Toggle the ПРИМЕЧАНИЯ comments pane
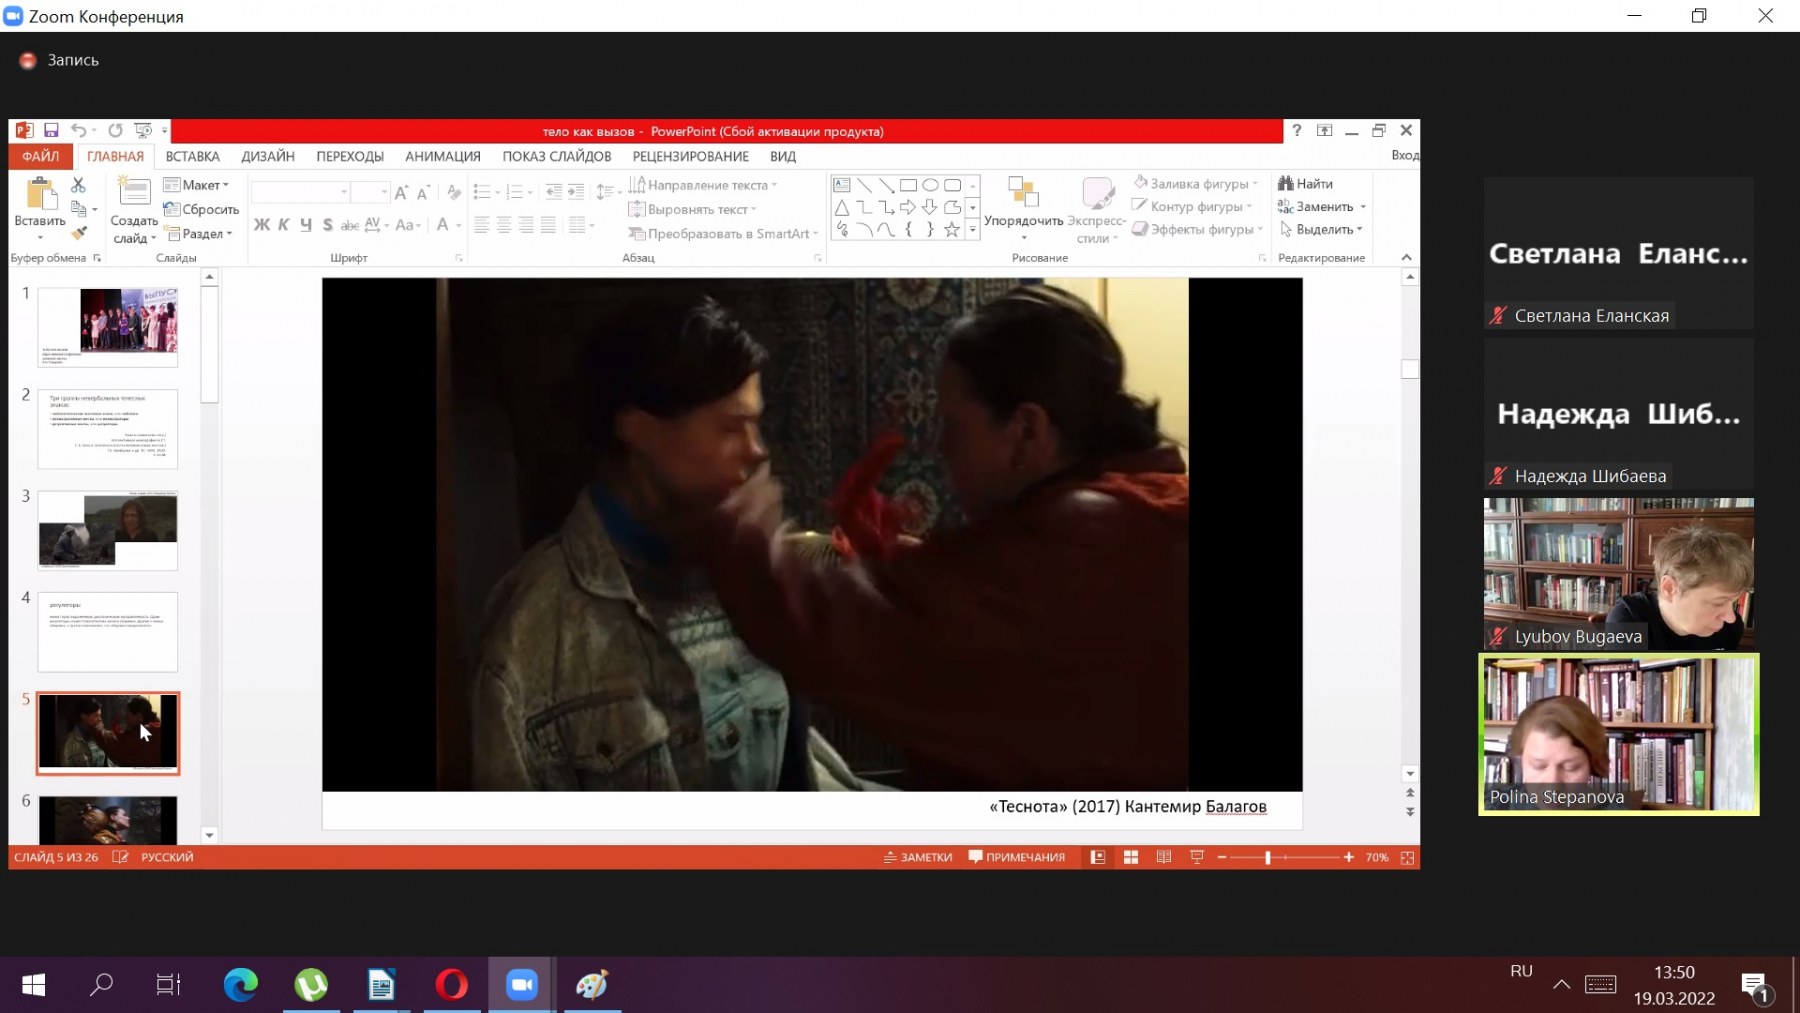This screenshot has height=1013, width=1800. click(1017, 857)
